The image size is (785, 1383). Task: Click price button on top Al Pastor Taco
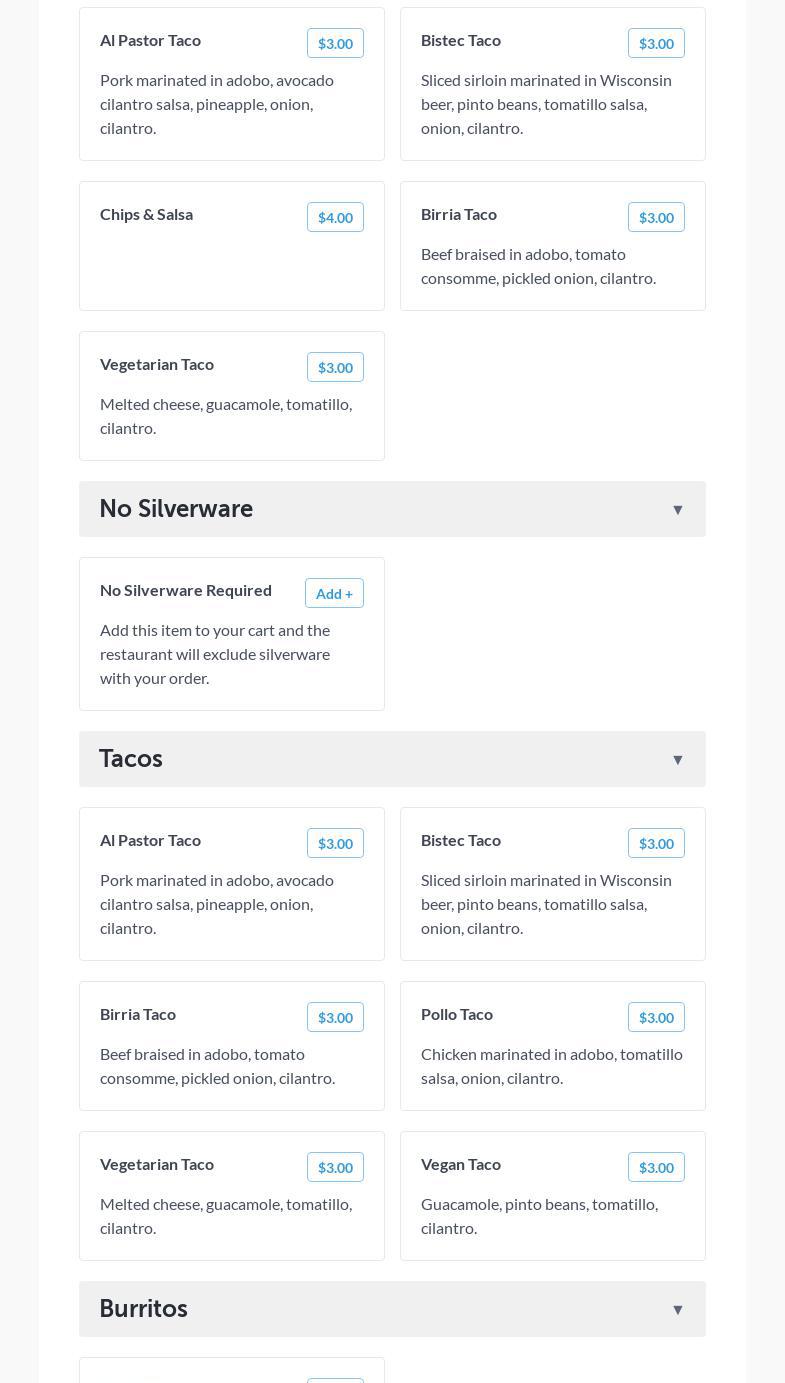(335, 43)
